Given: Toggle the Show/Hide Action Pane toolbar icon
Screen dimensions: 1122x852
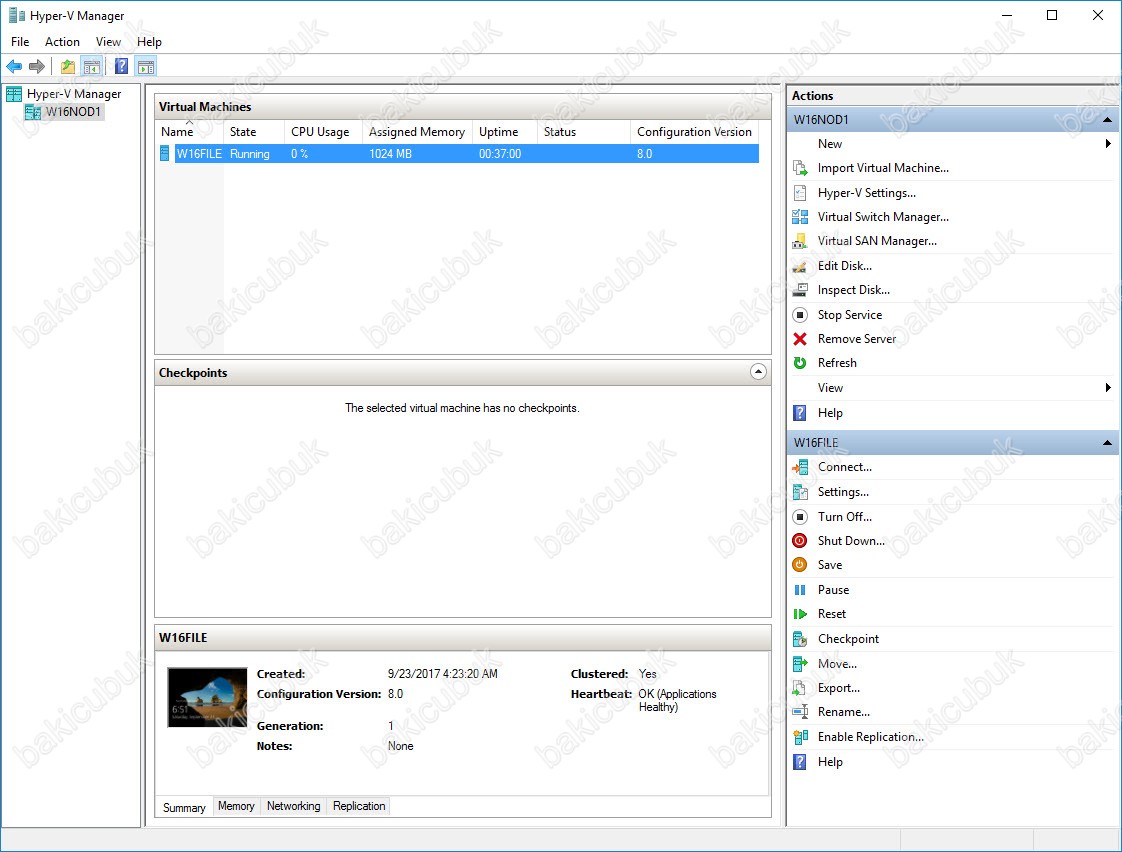Looking at the screenshot, I should (x=146, y=67).
